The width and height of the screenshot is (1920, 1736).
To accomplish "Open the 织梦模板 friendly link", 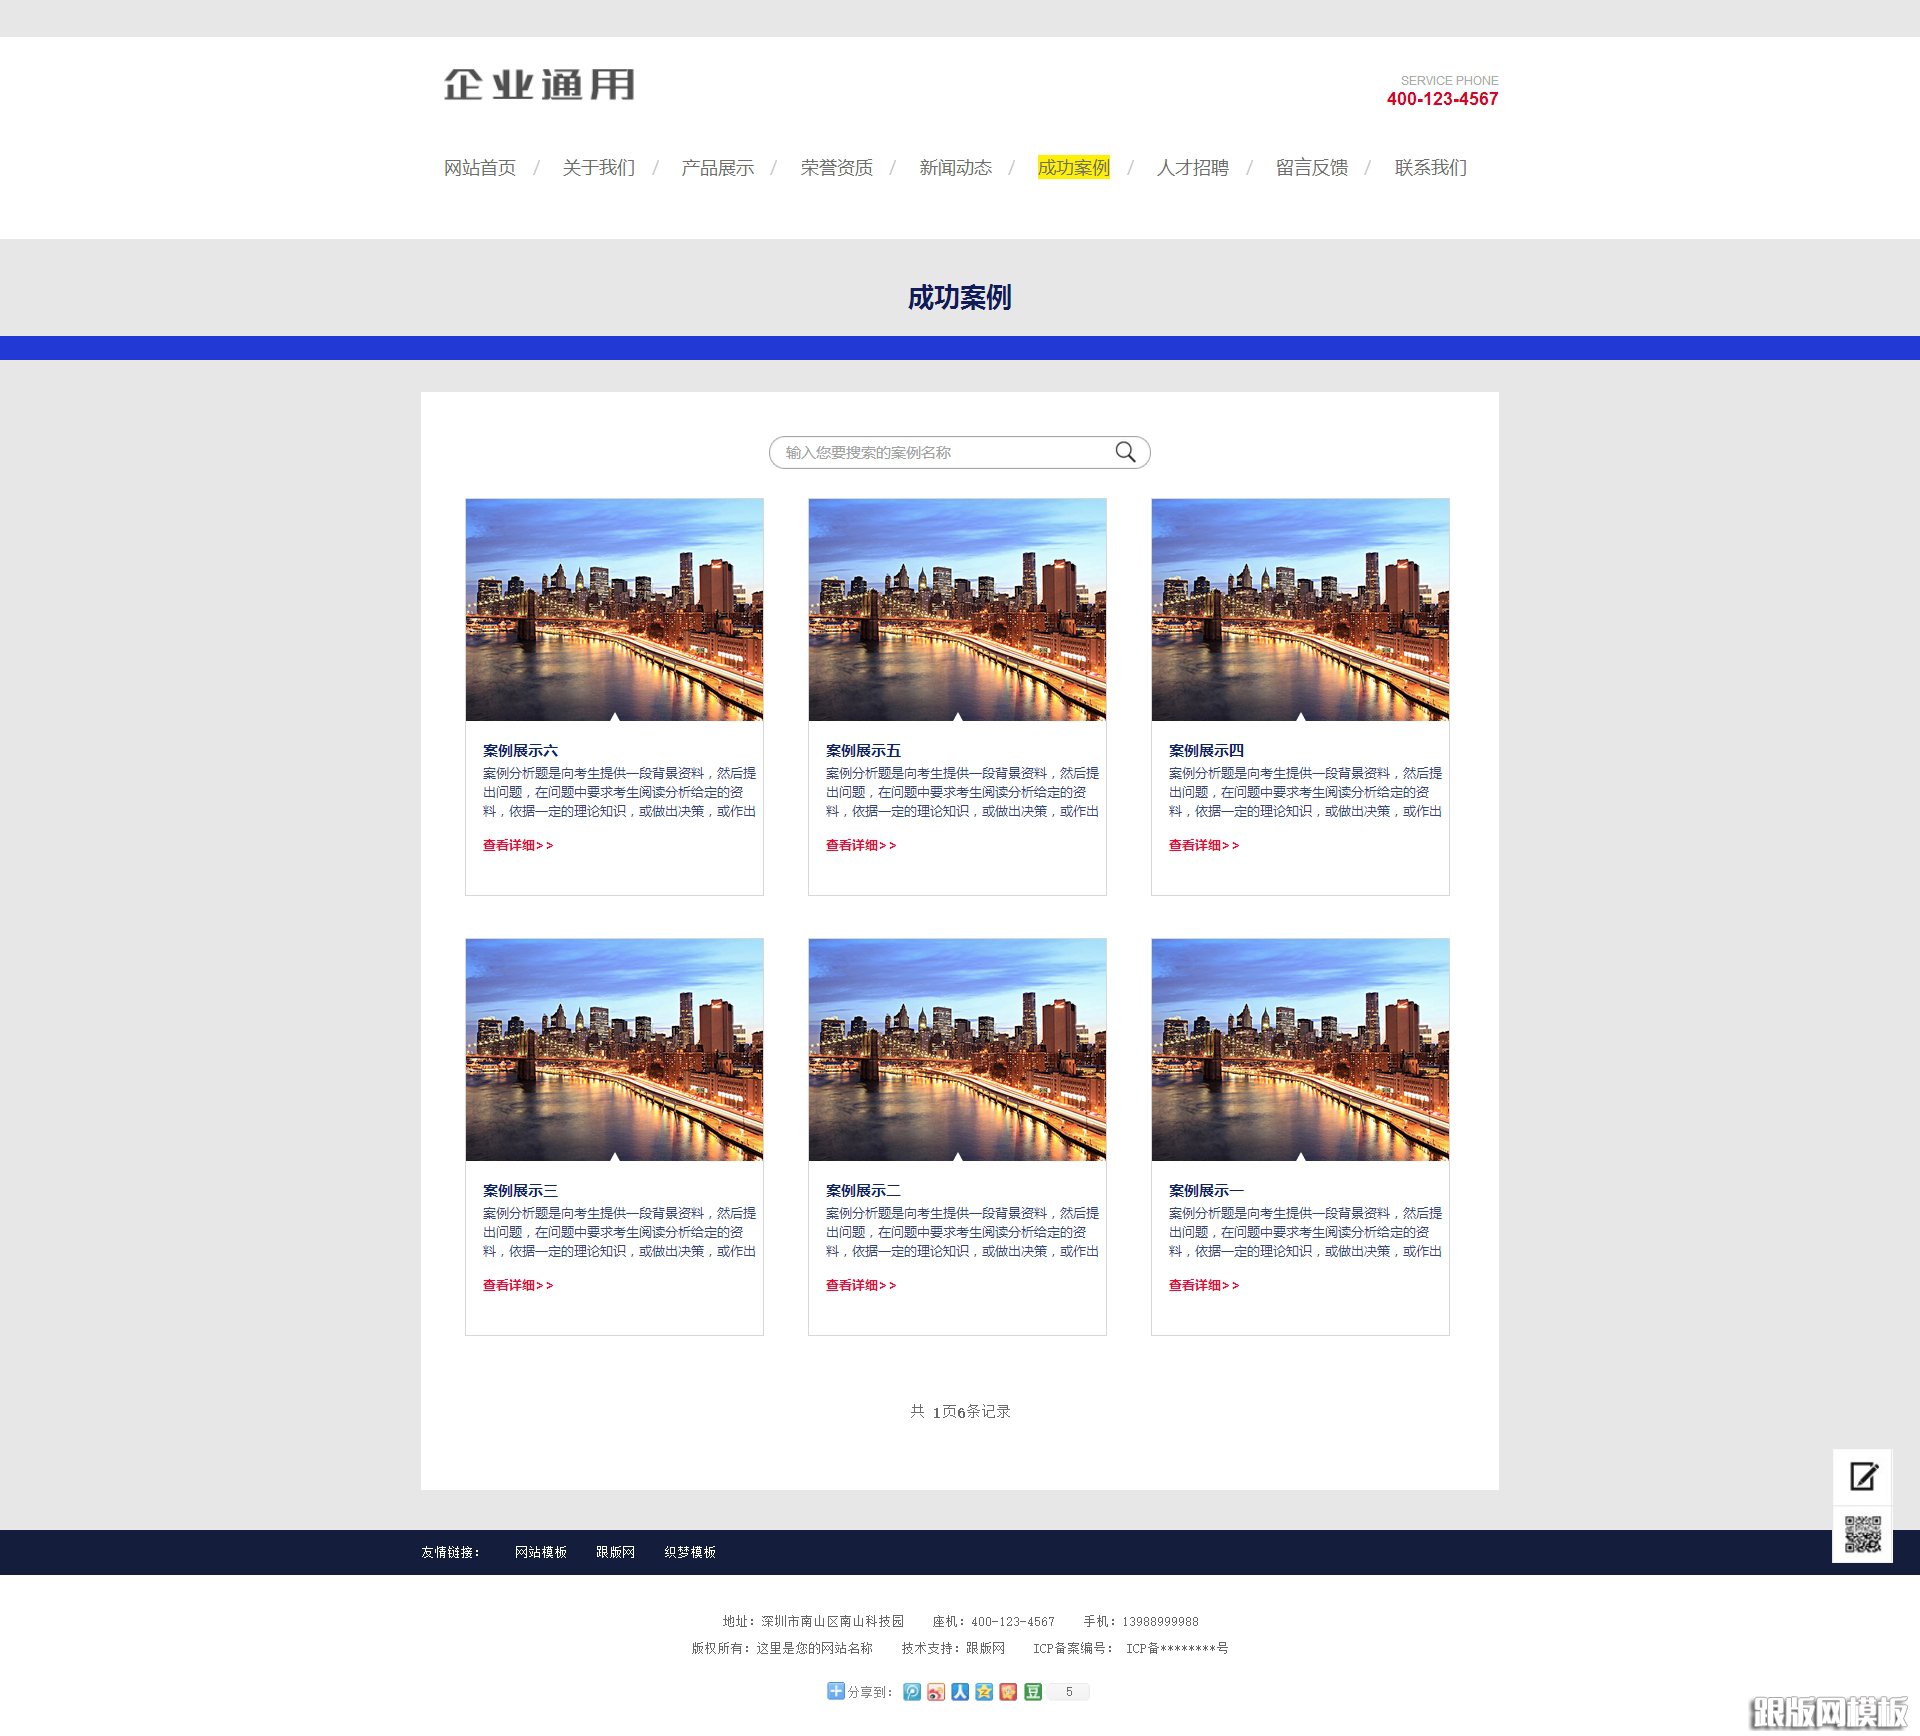I will click(x=690, y=1552).
